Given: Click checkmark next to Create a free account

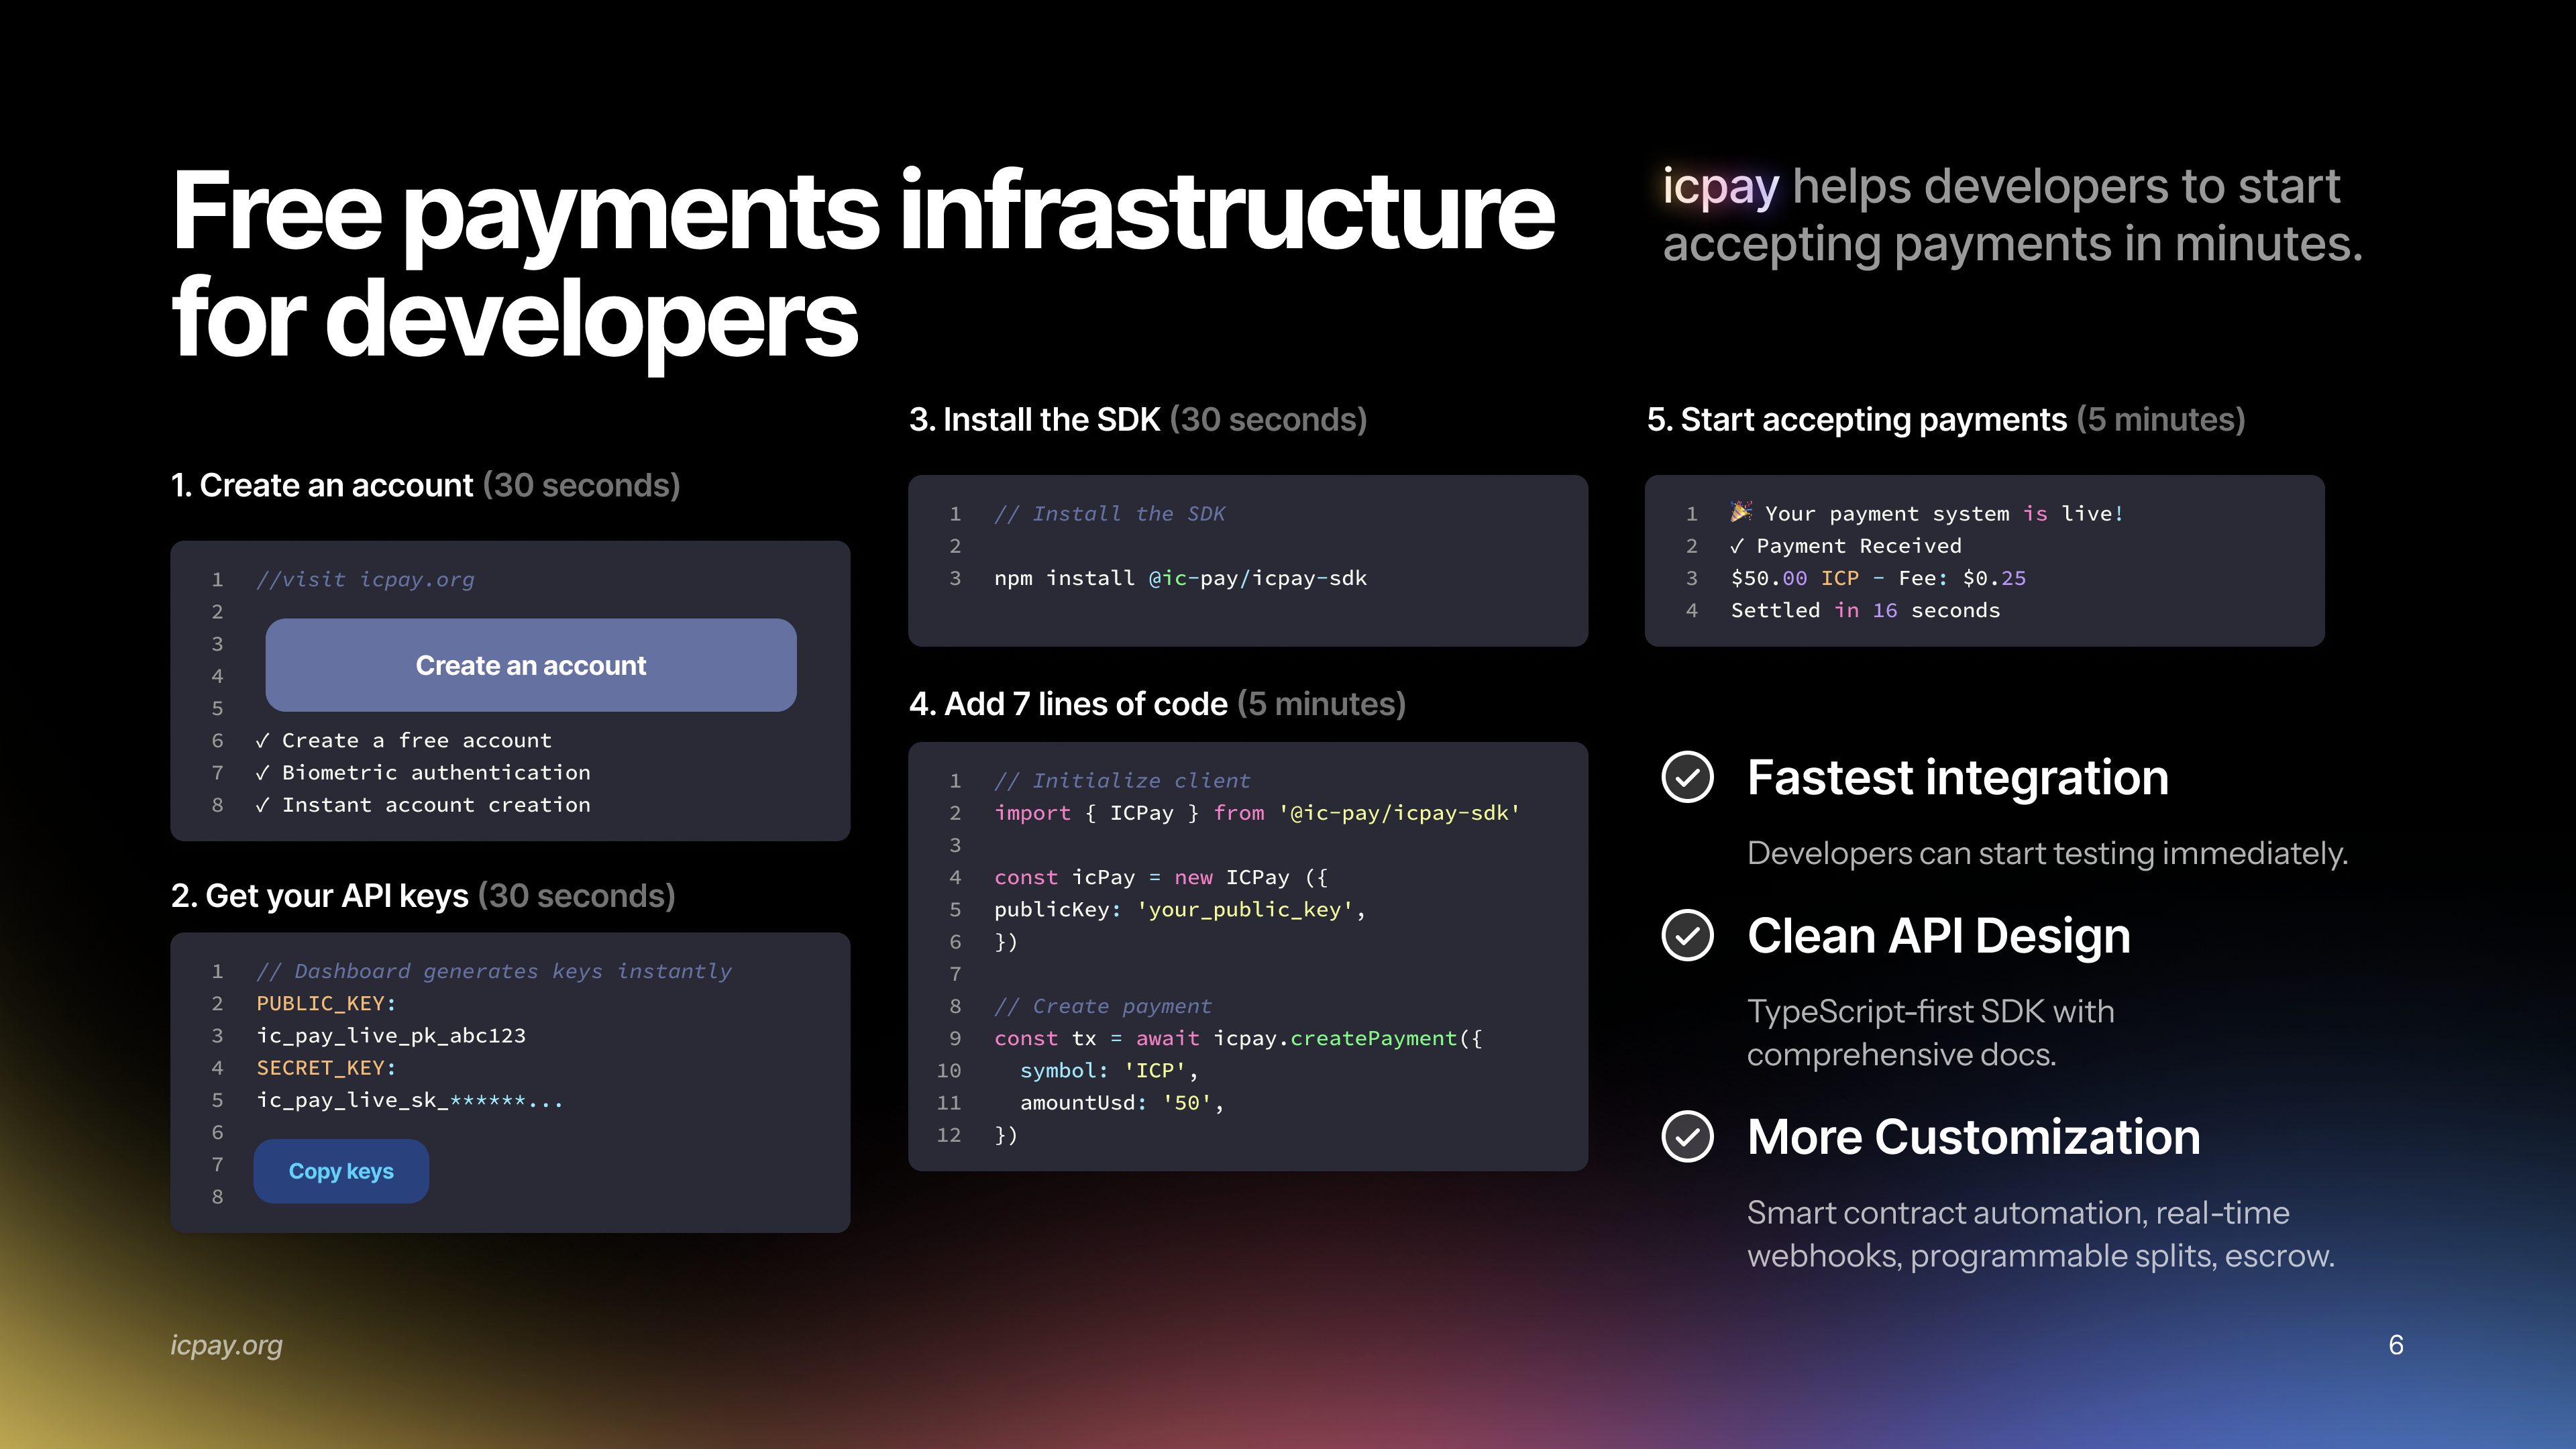Looking at the screenshot, I should (263, 741).
